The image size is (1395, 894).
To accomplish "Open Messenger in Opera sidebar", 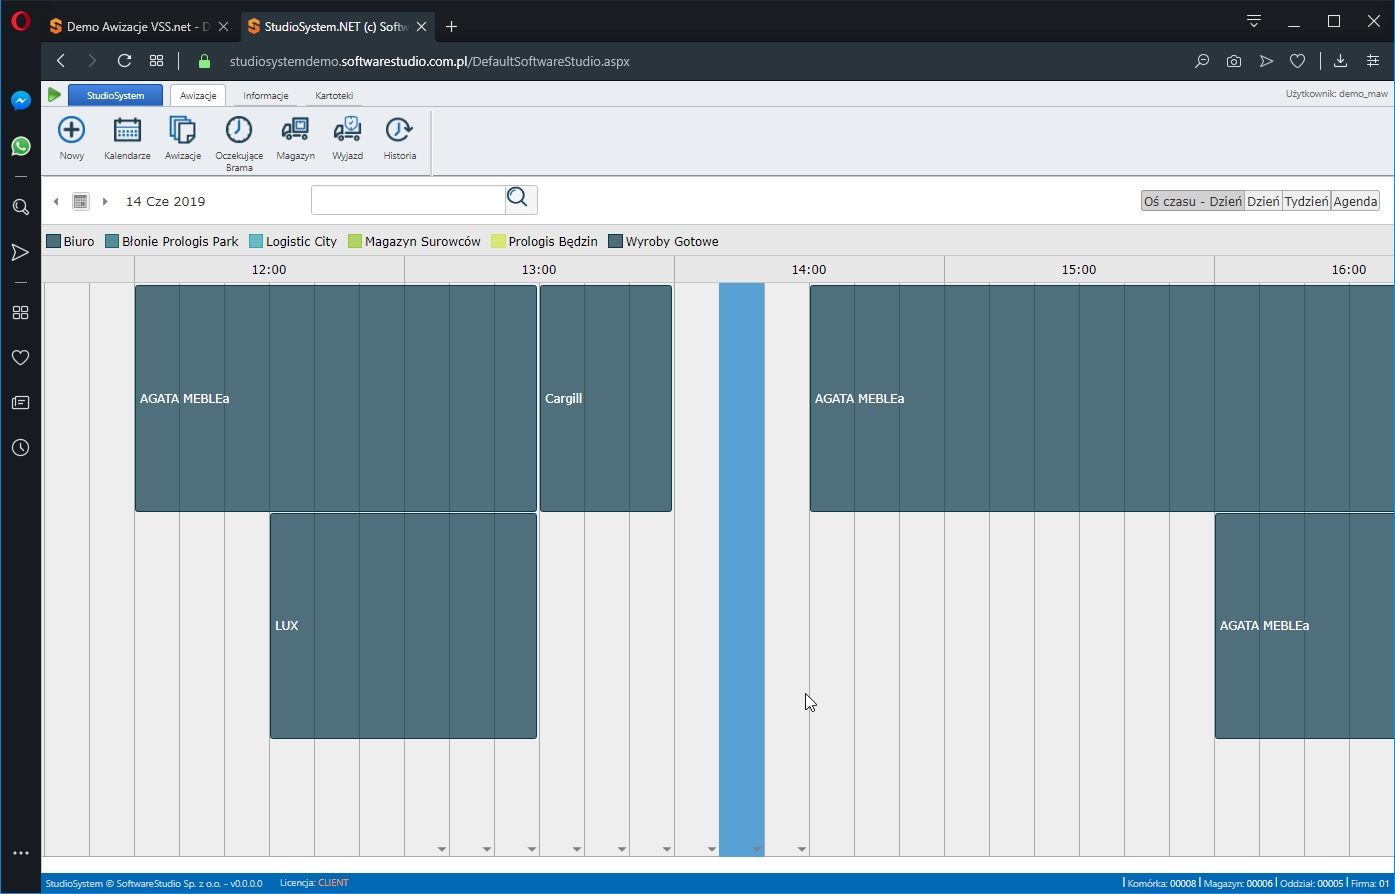I will tap(20, 100).
